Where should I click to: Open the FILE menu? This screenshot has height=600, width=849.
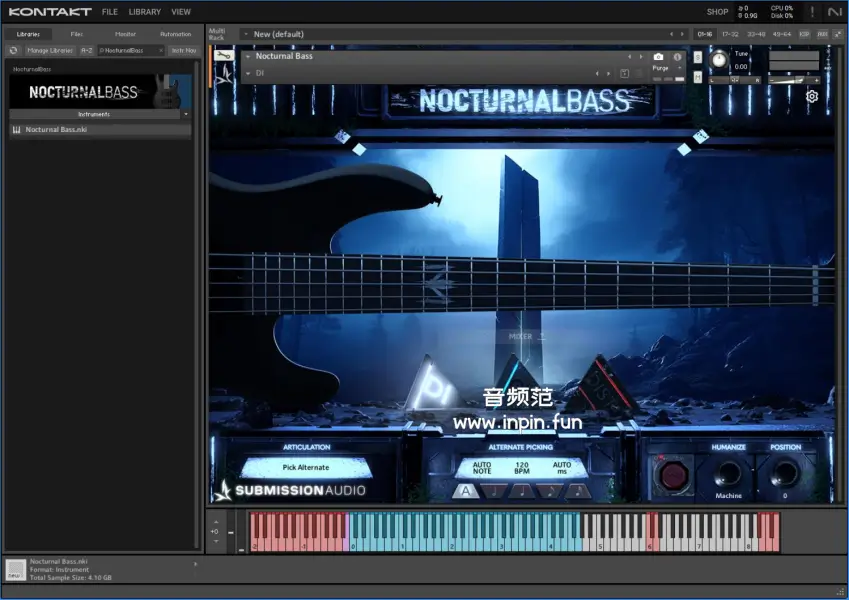click(x=109, y=11)
